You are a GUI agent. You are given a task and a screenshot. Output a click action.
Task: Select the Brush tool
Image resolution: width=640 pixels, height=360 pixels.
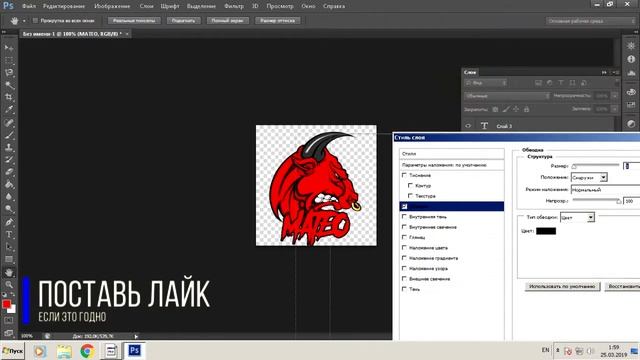tap(9, 135)
